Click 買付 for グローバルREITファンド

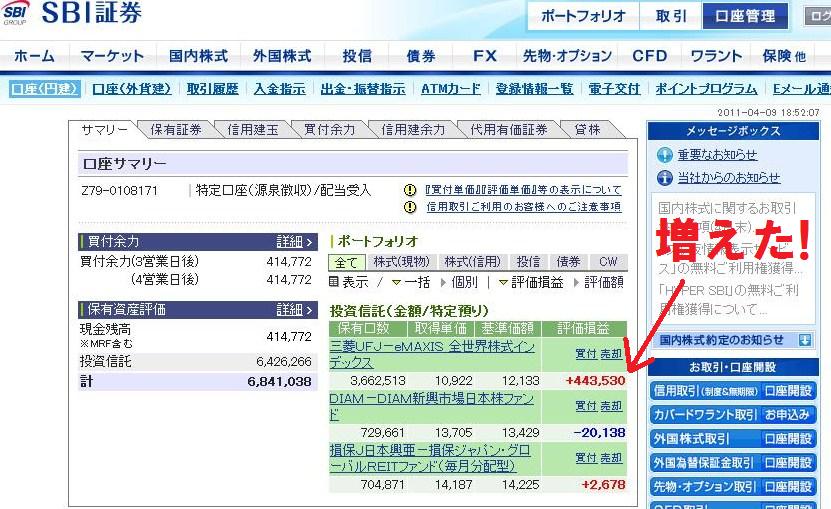pyautogui.click(x=586, y=458)
